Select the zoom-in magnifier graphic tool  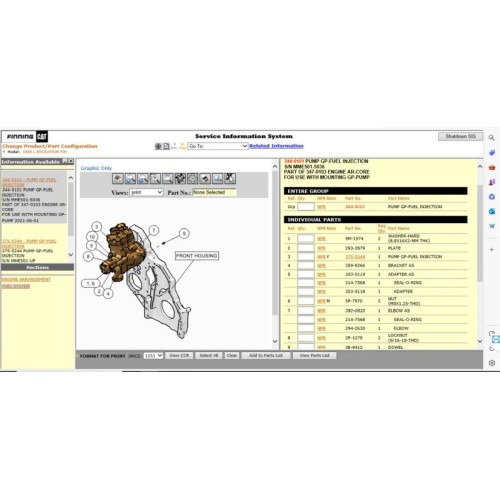point(130,179)
